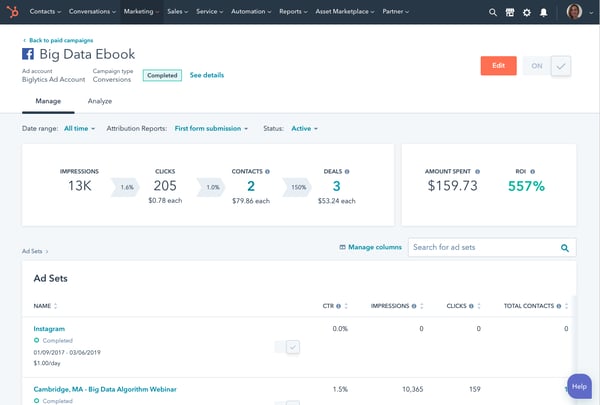This screenshot has height=405, width=600.
Task: Open the marketplace icon in top bar
Action: click(510, 13)
